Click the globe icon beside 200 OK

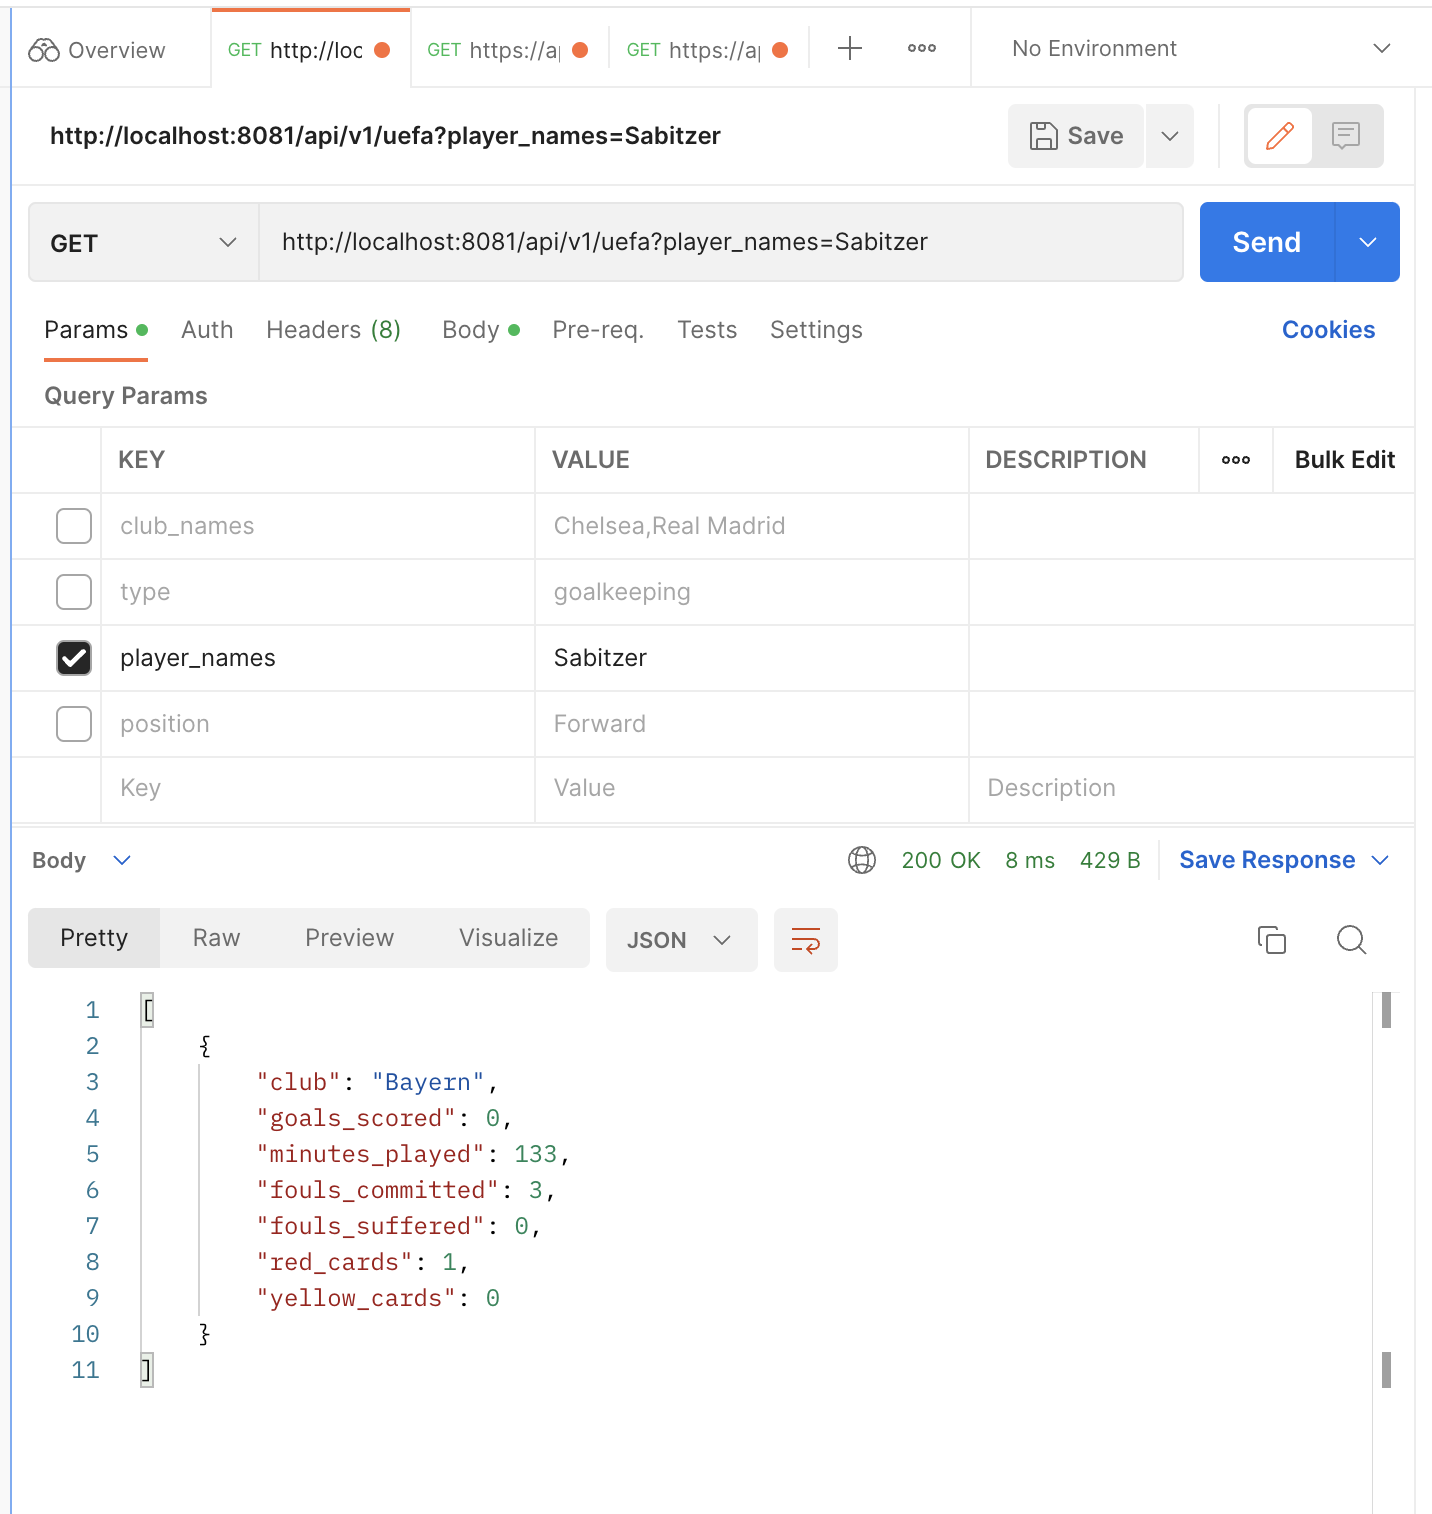pos(861,860)
